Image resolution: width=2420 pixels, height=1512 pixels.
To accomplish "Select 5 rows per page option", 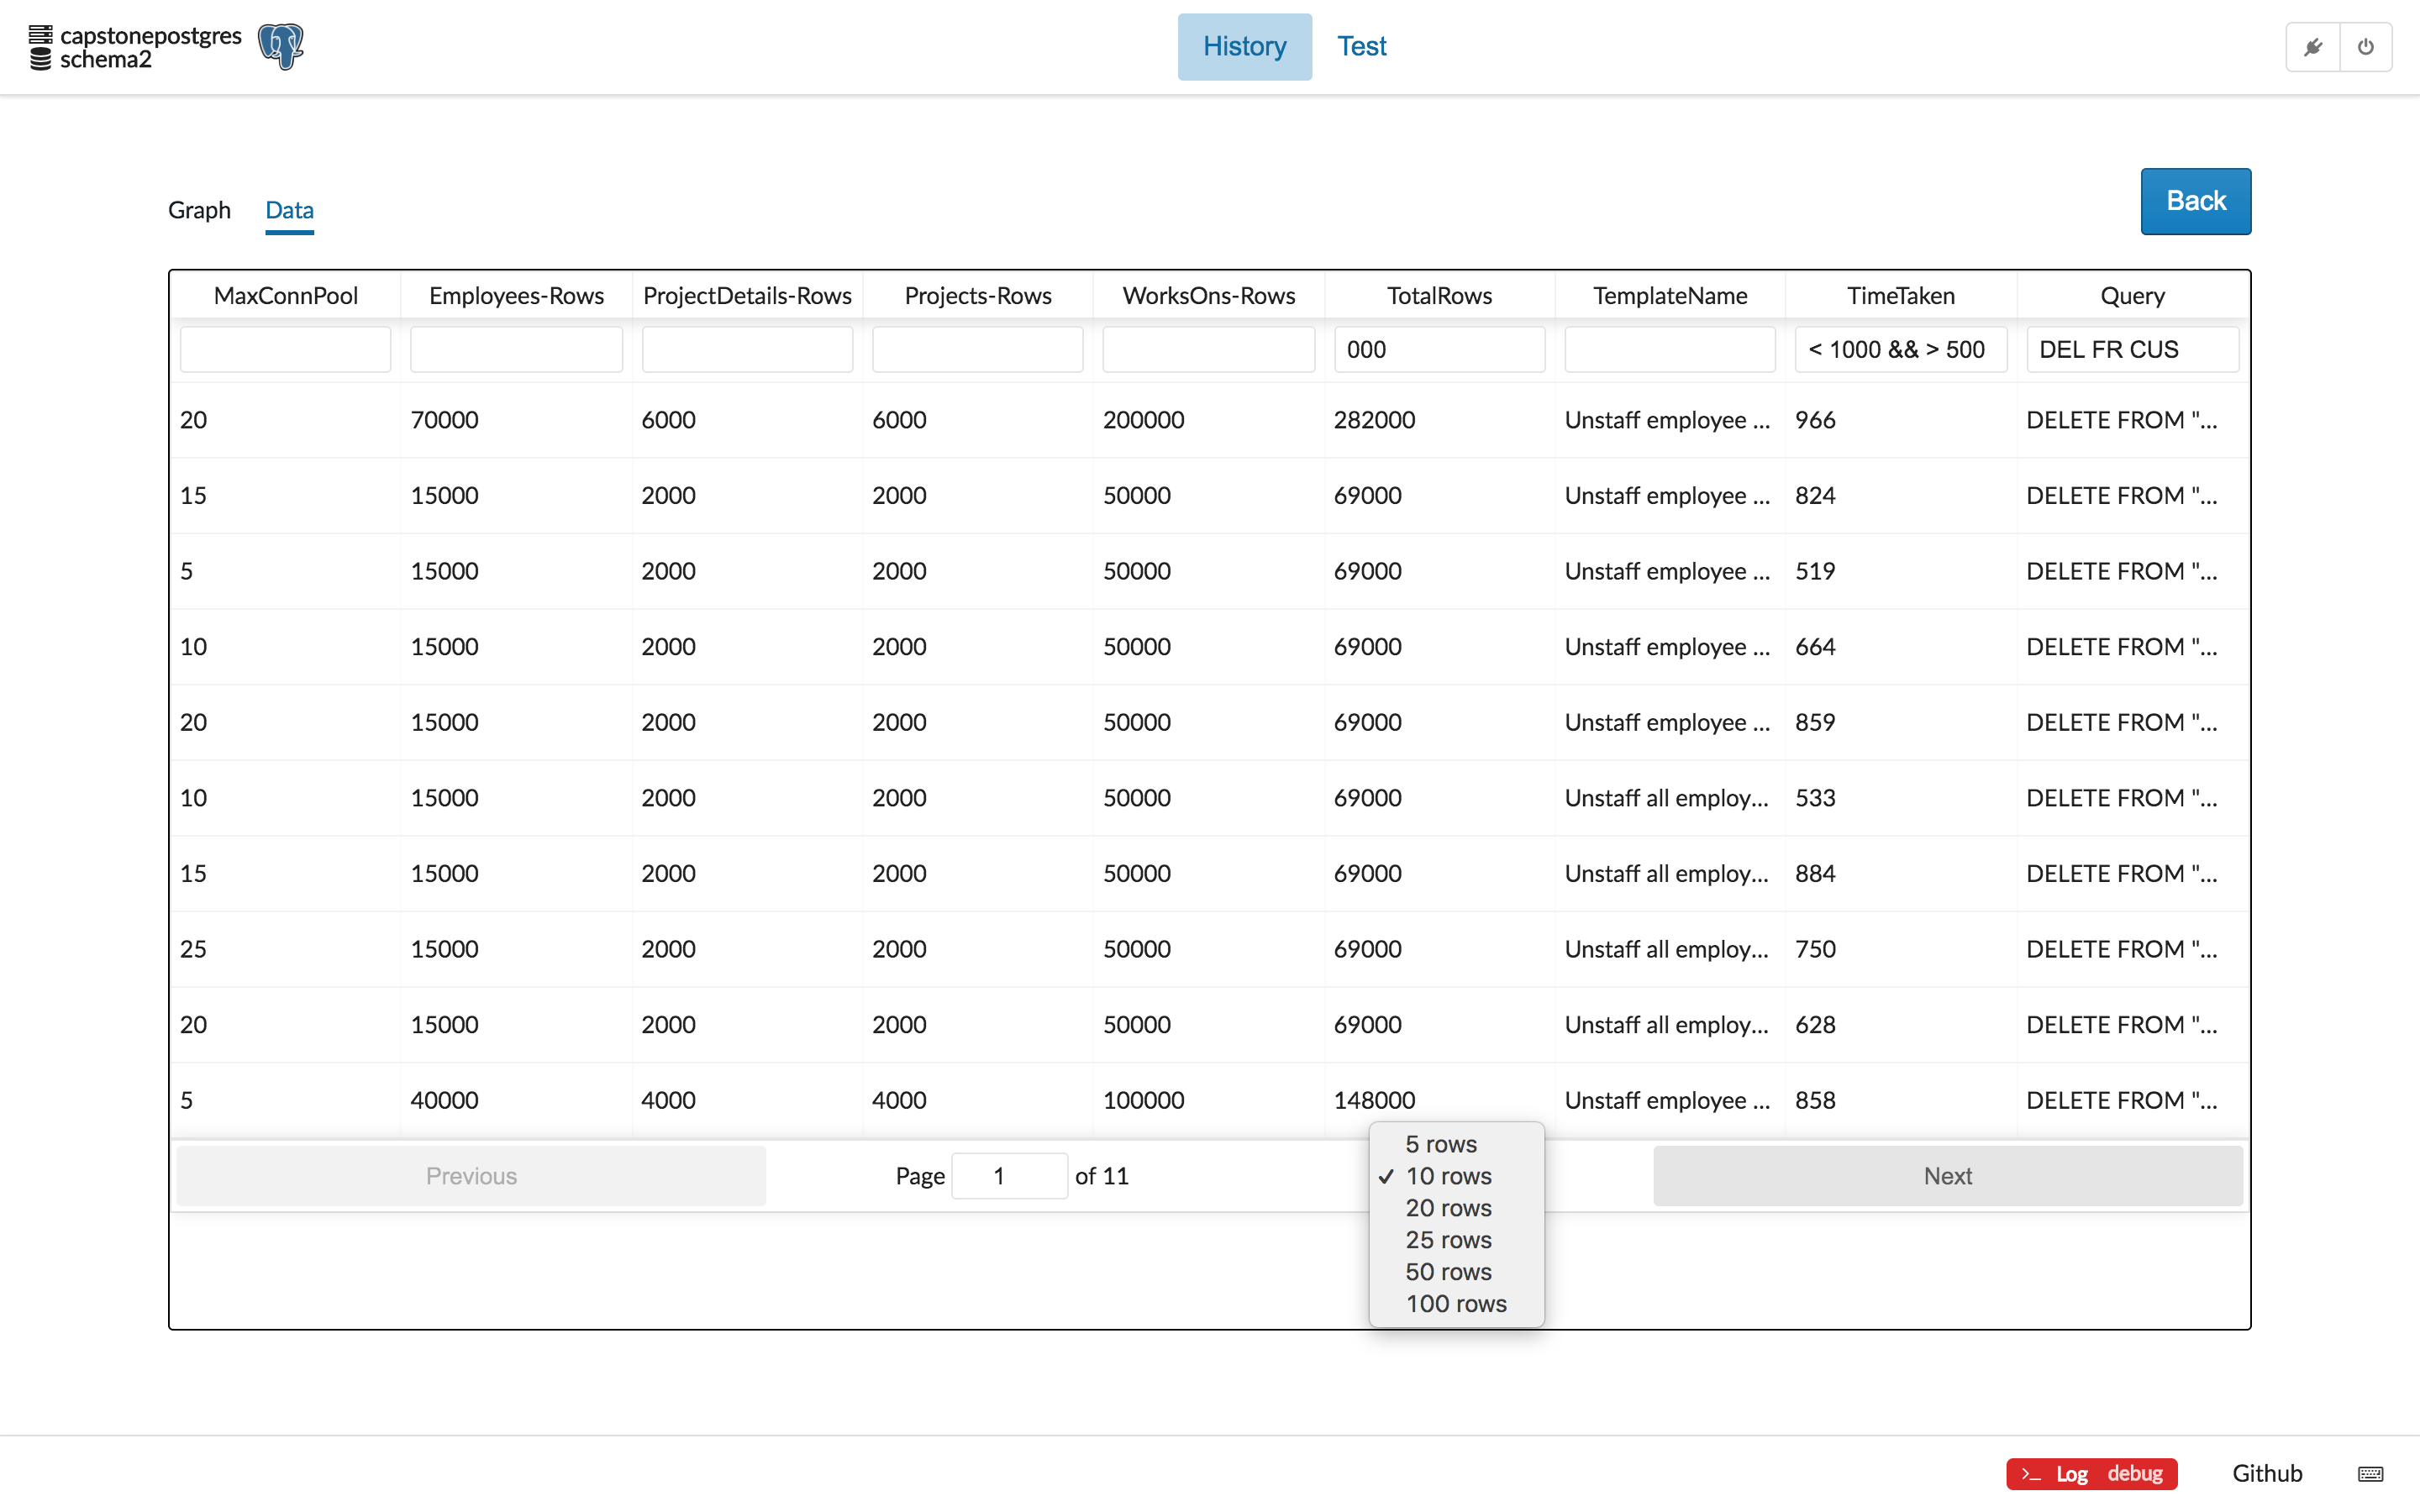I will 1440,1143.
